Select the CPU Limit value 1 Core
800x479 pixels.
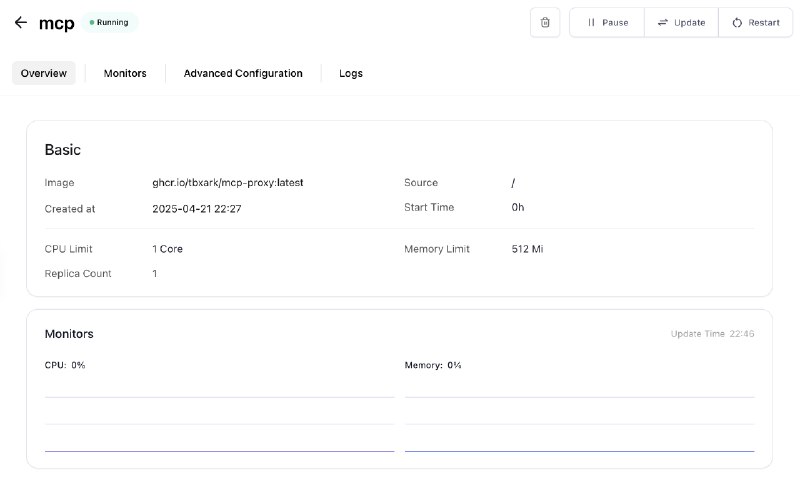click(x=167, y=249)
